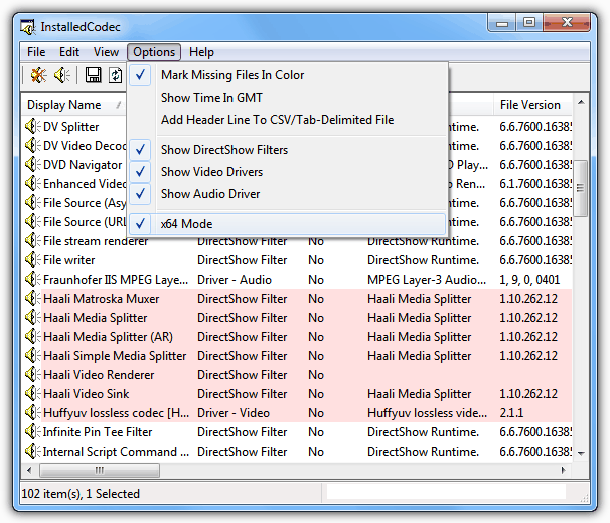Enable Add Header Line To CSV/Tab-Delimited File
This screenshot has width=610, height=523.
pos(288,119)
